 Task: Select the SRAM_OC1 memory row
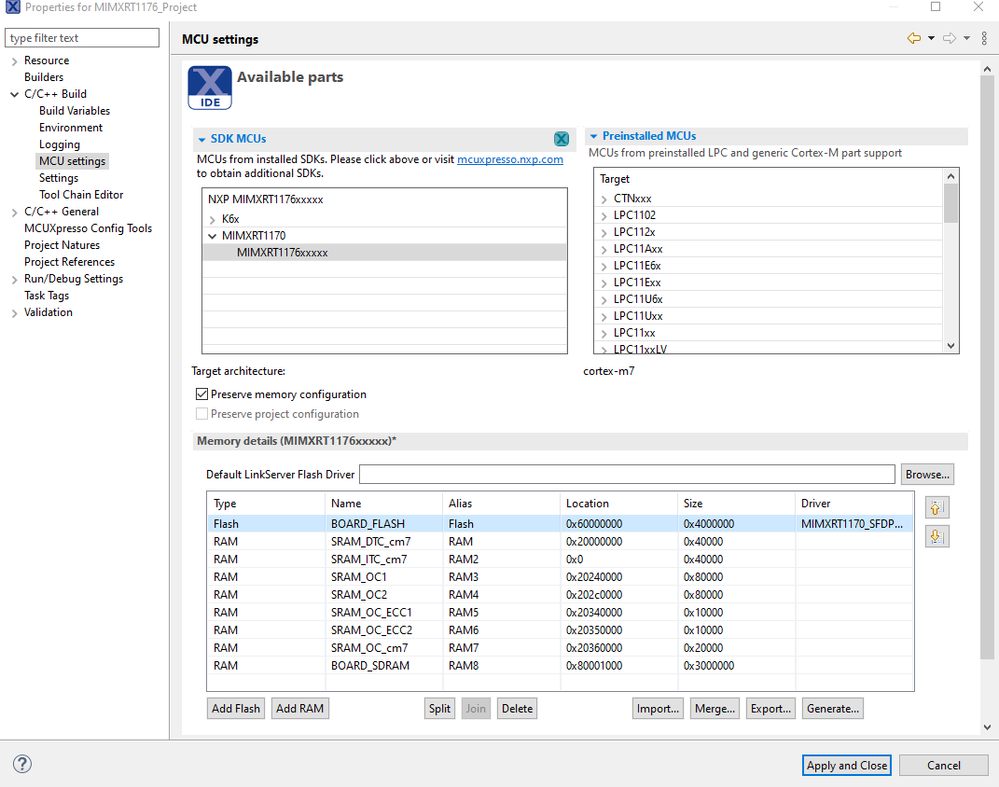coord(560,577)
